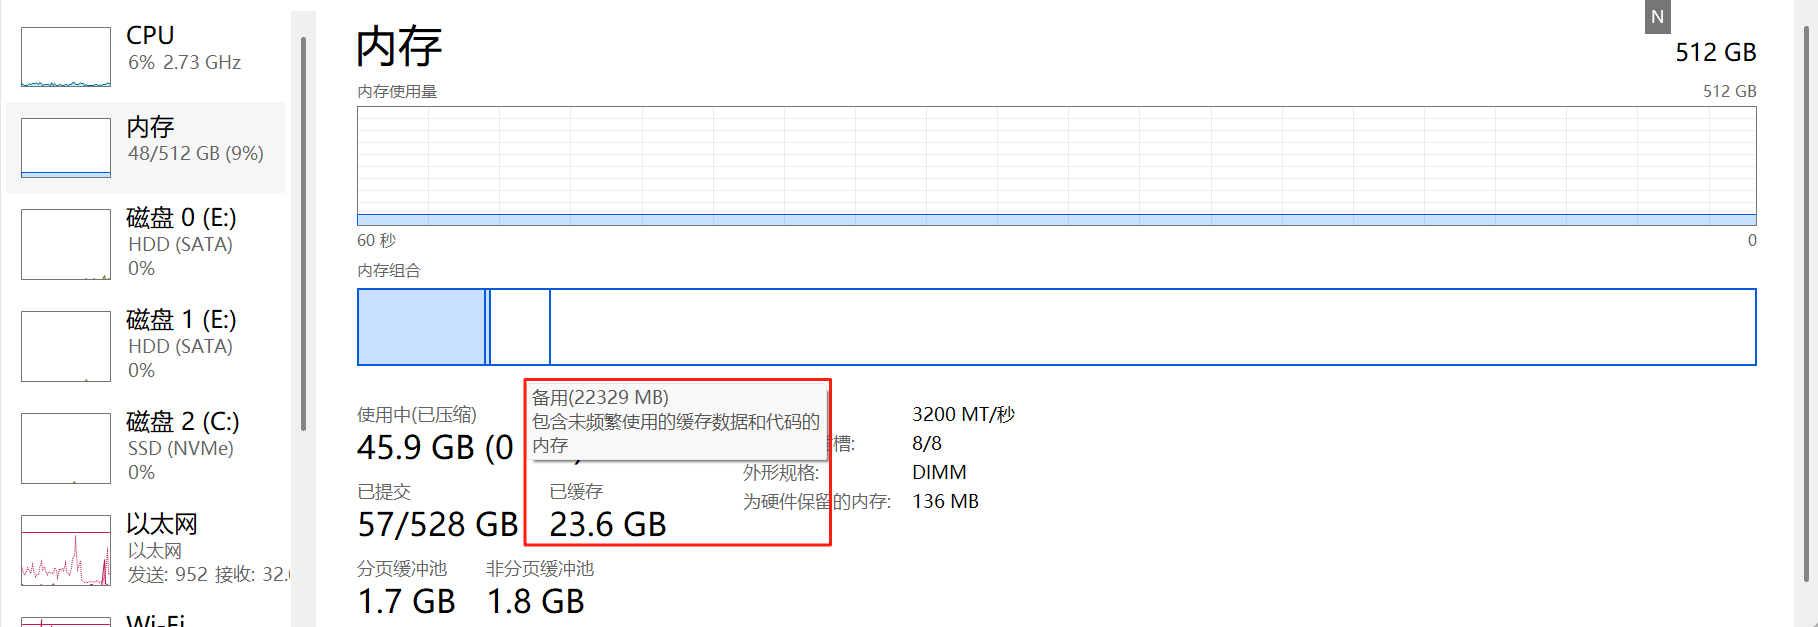
Task: Open the 内存 memory item in sidebar
Action: [x=146, y=147]
